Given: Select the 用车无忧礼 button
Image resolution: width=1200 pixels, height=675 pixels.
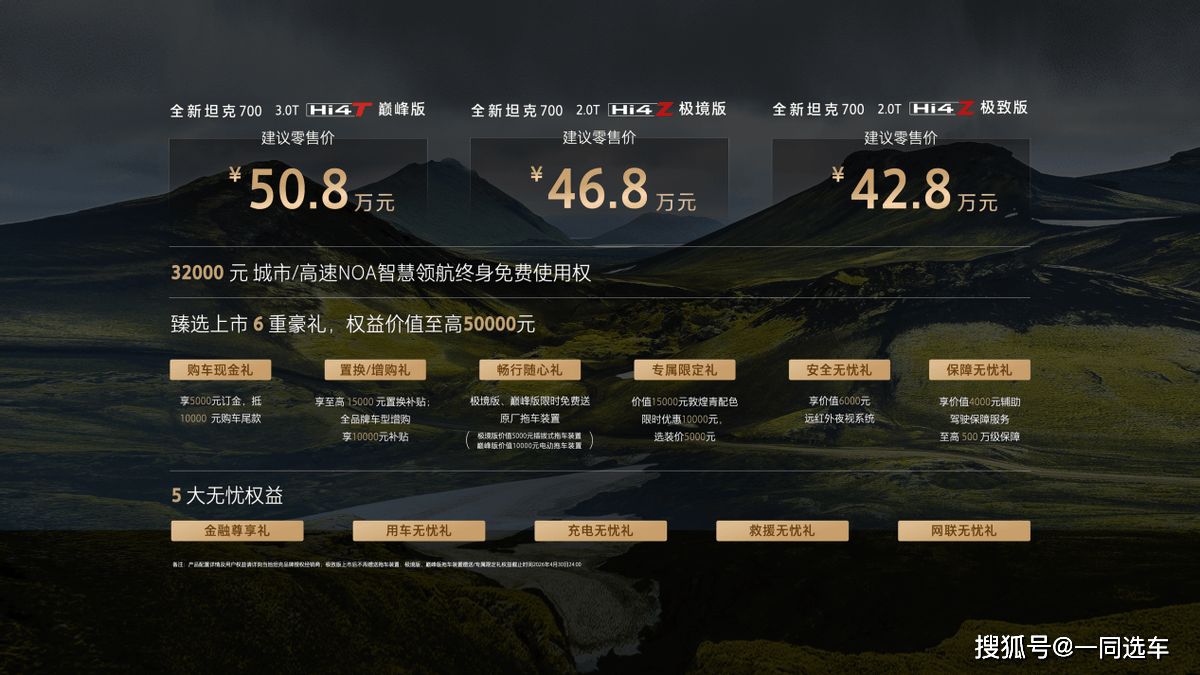Looking at the screenshot, I should (418, 531).
